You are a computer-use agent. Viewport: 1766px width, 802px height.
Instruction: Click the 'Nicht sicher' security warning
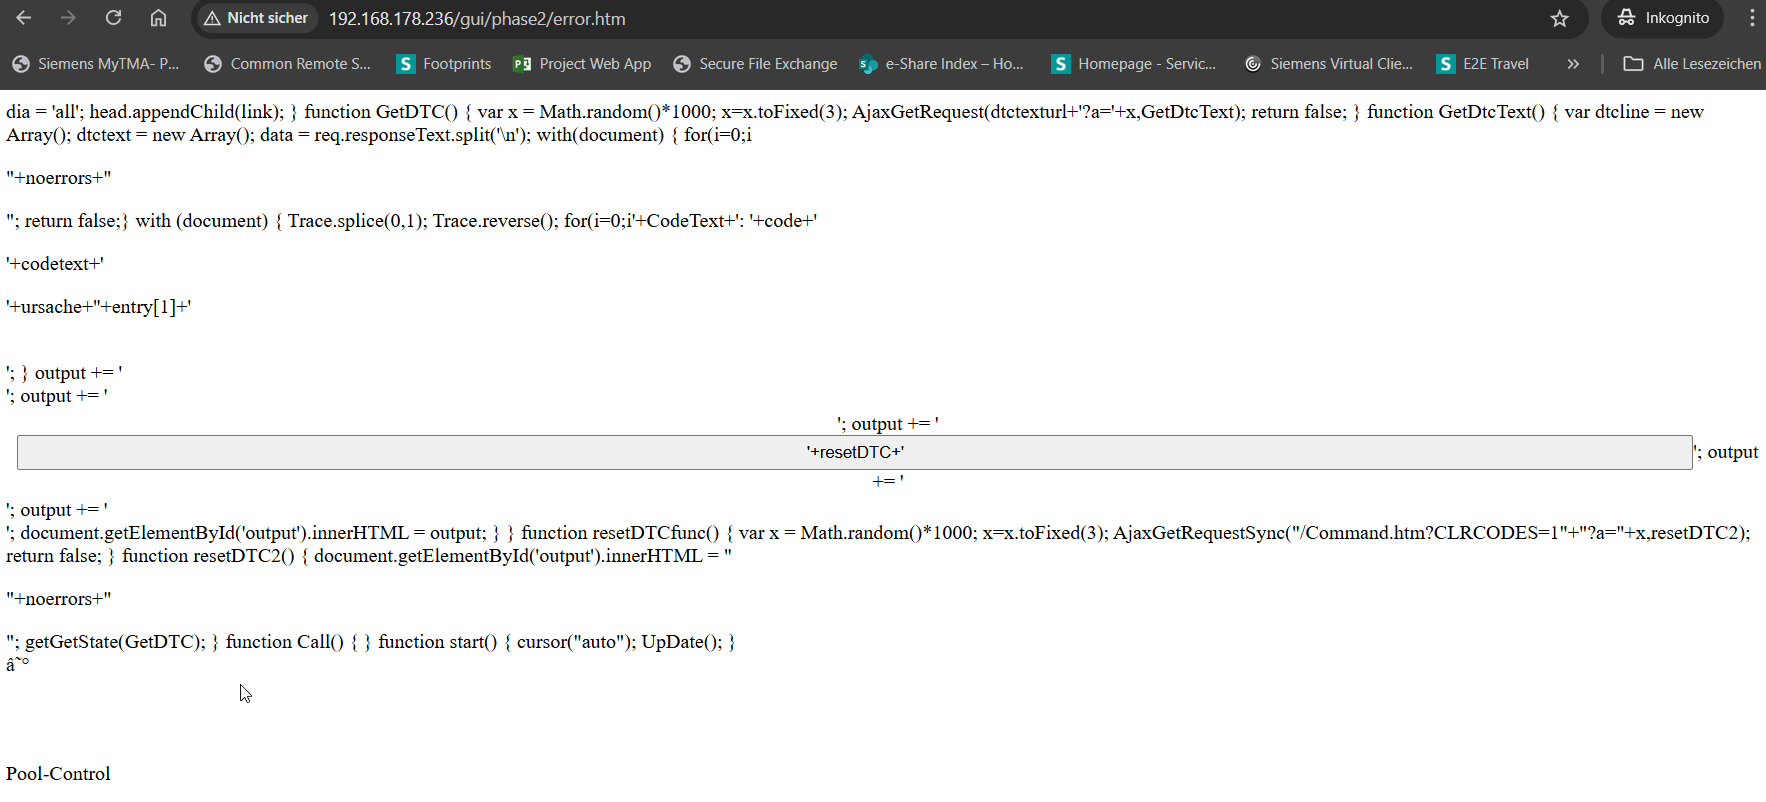pyautogui.click(x=256, y=18)
